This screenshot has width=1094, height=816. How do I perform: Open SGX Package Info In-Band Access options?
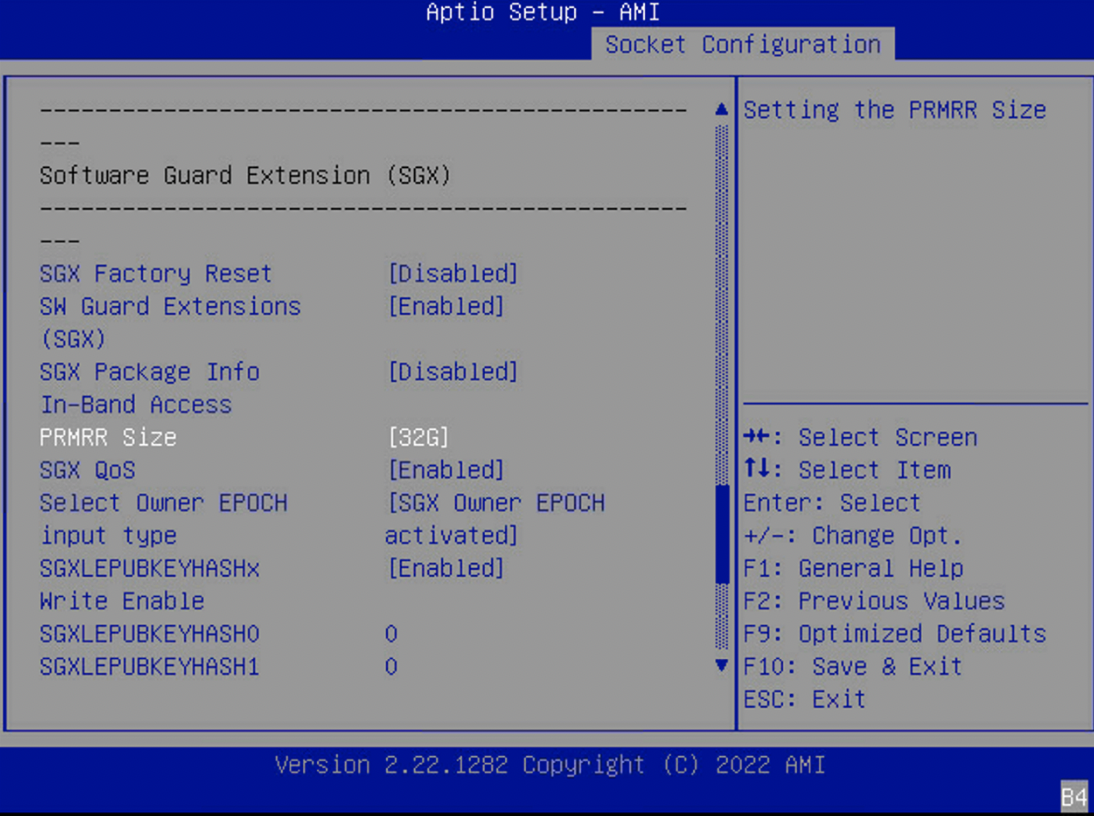452,372
